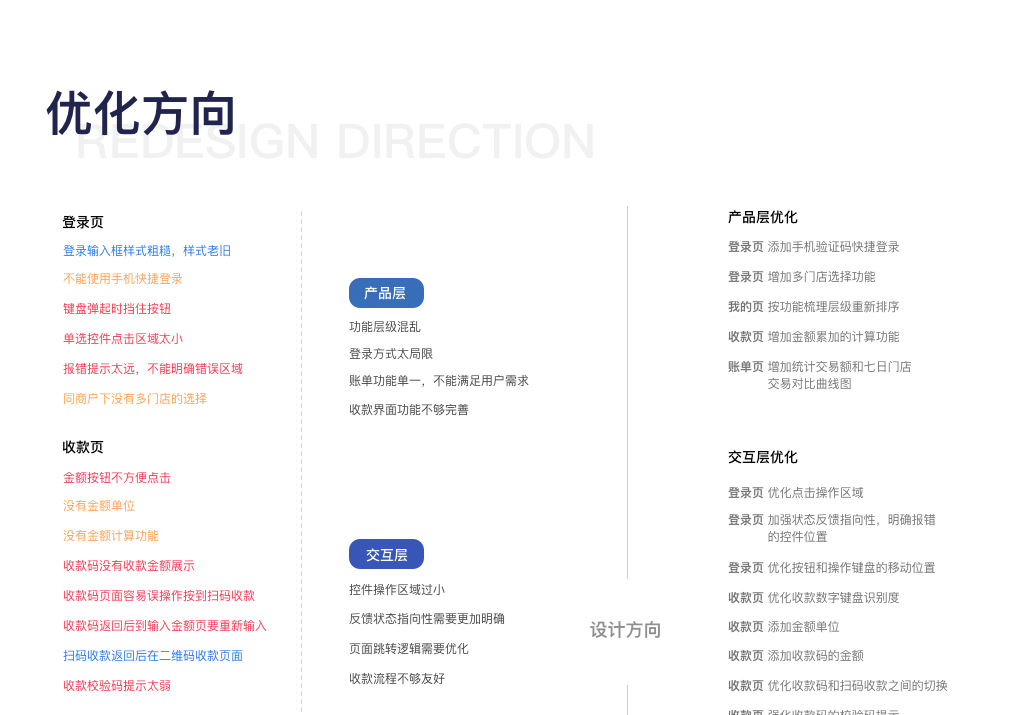The height and width of the screenshot is (715, 1024).
Task: Click blue text 登录输入框样式粗糙，样式老旧
Action: (147, 251)
